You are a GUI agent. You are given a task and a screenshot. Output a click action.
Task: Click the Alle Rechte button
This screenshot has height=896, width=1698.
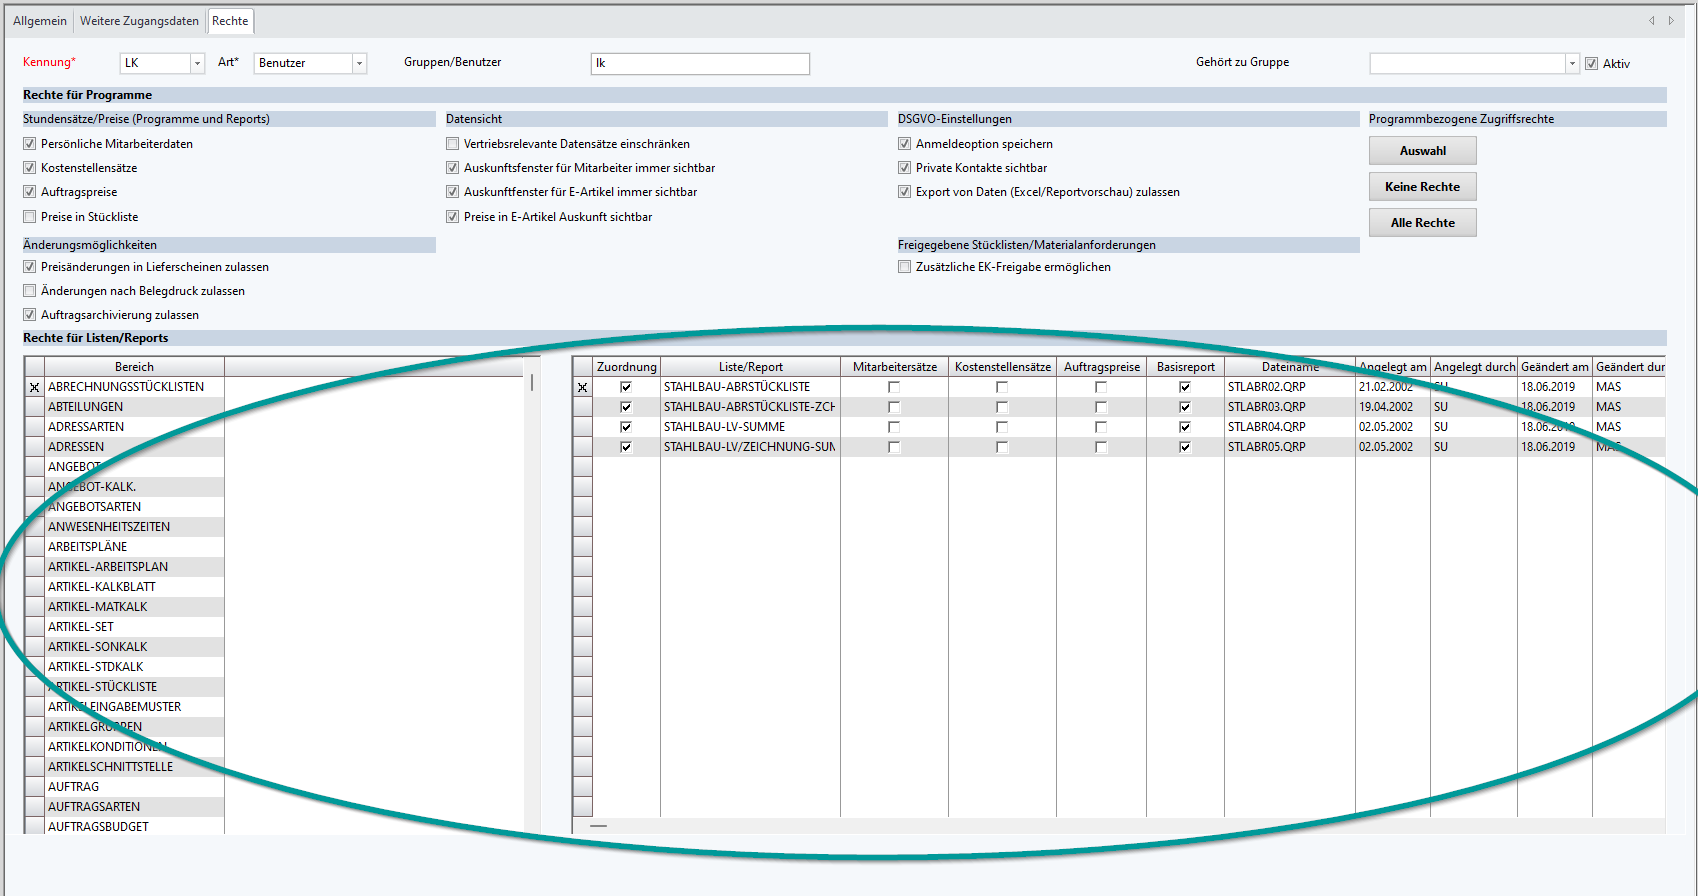1422,223
